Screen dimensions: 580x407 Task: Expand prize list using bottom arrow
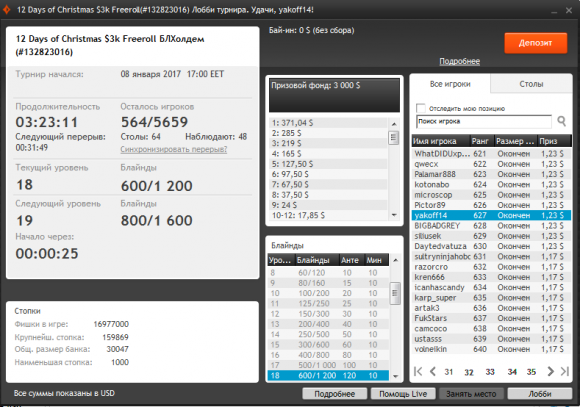pyautogui.click(x=394, y=215)
